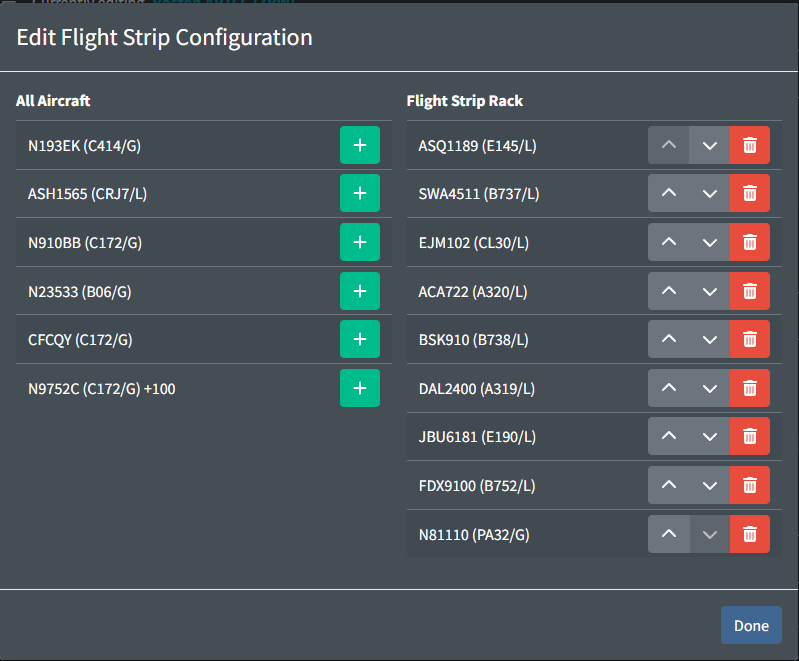This screenshot has height=661, width=799.
Task: Select JBU6181 (E190/L) strip label
Action: [477, 436]
